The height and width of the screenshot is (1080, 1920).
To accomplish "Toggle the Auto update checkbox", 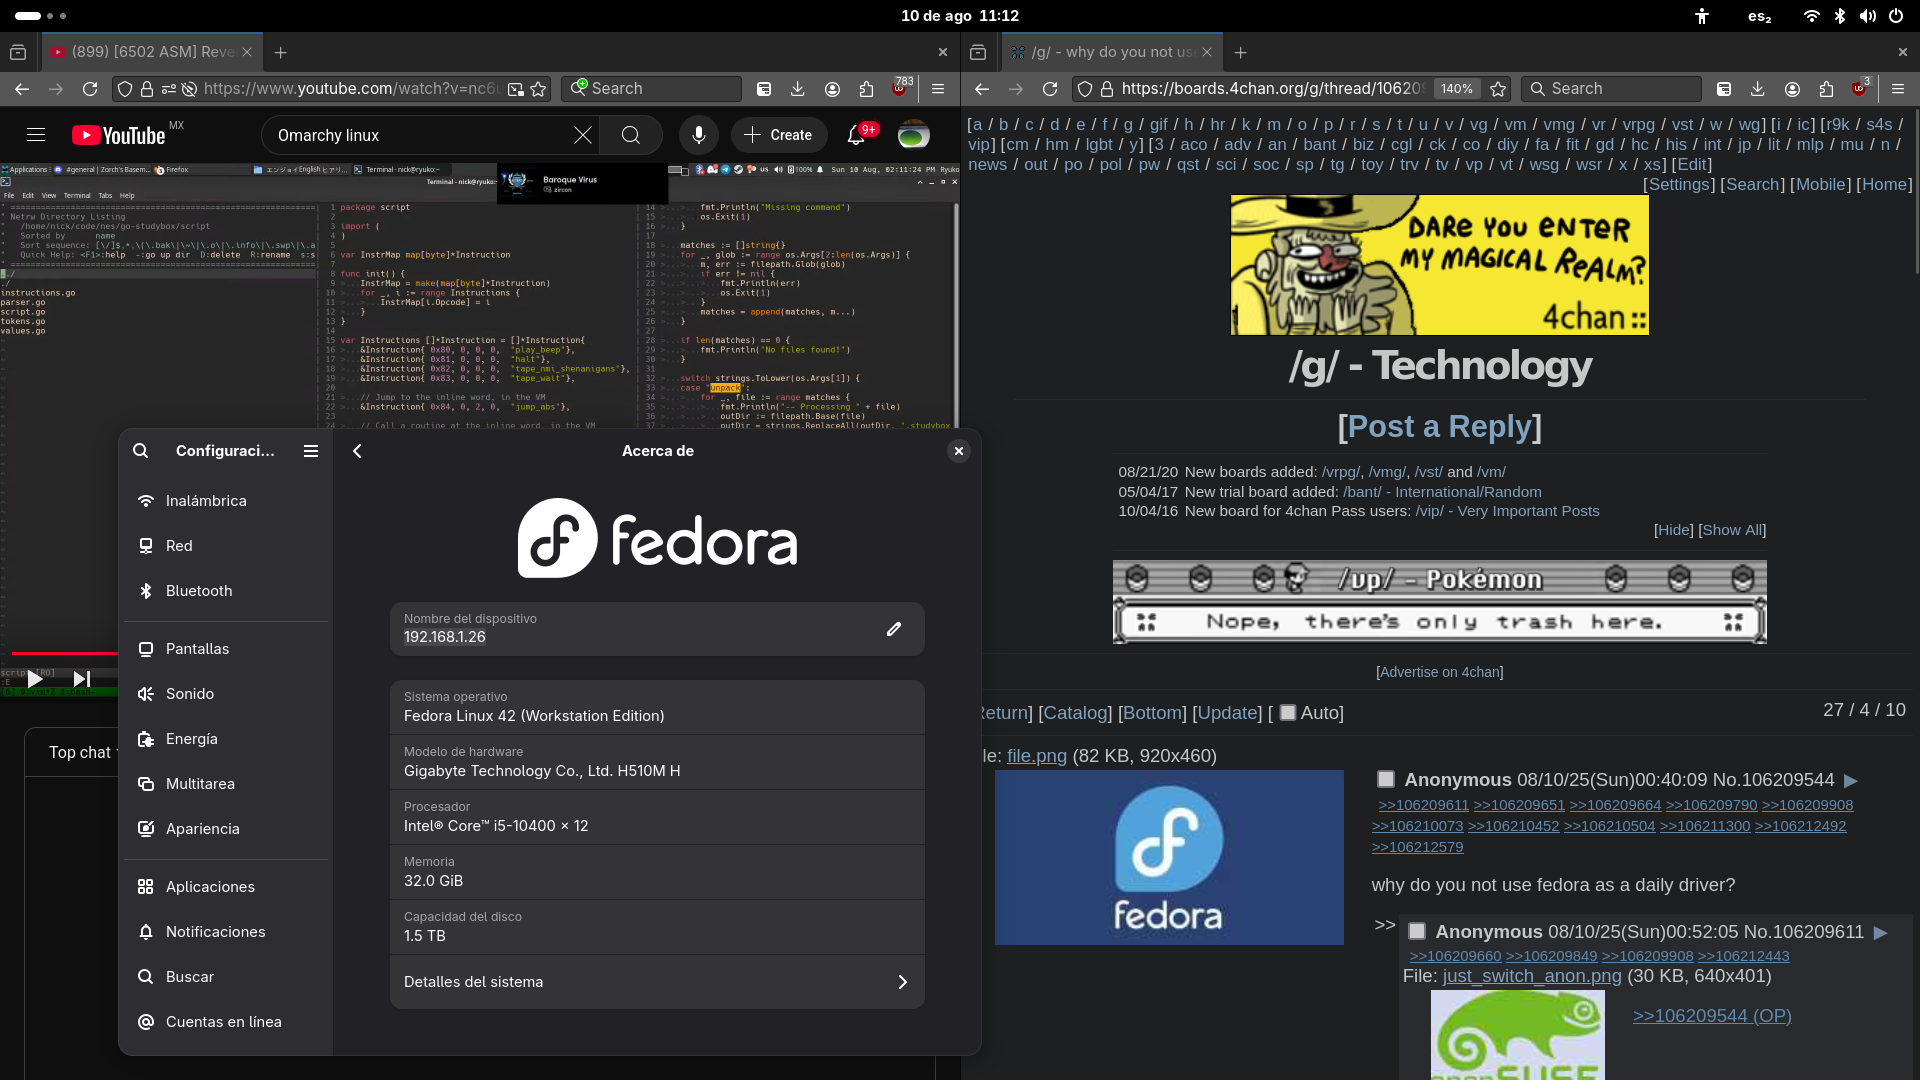I will pyautogui.click(x=1288, y=713).
